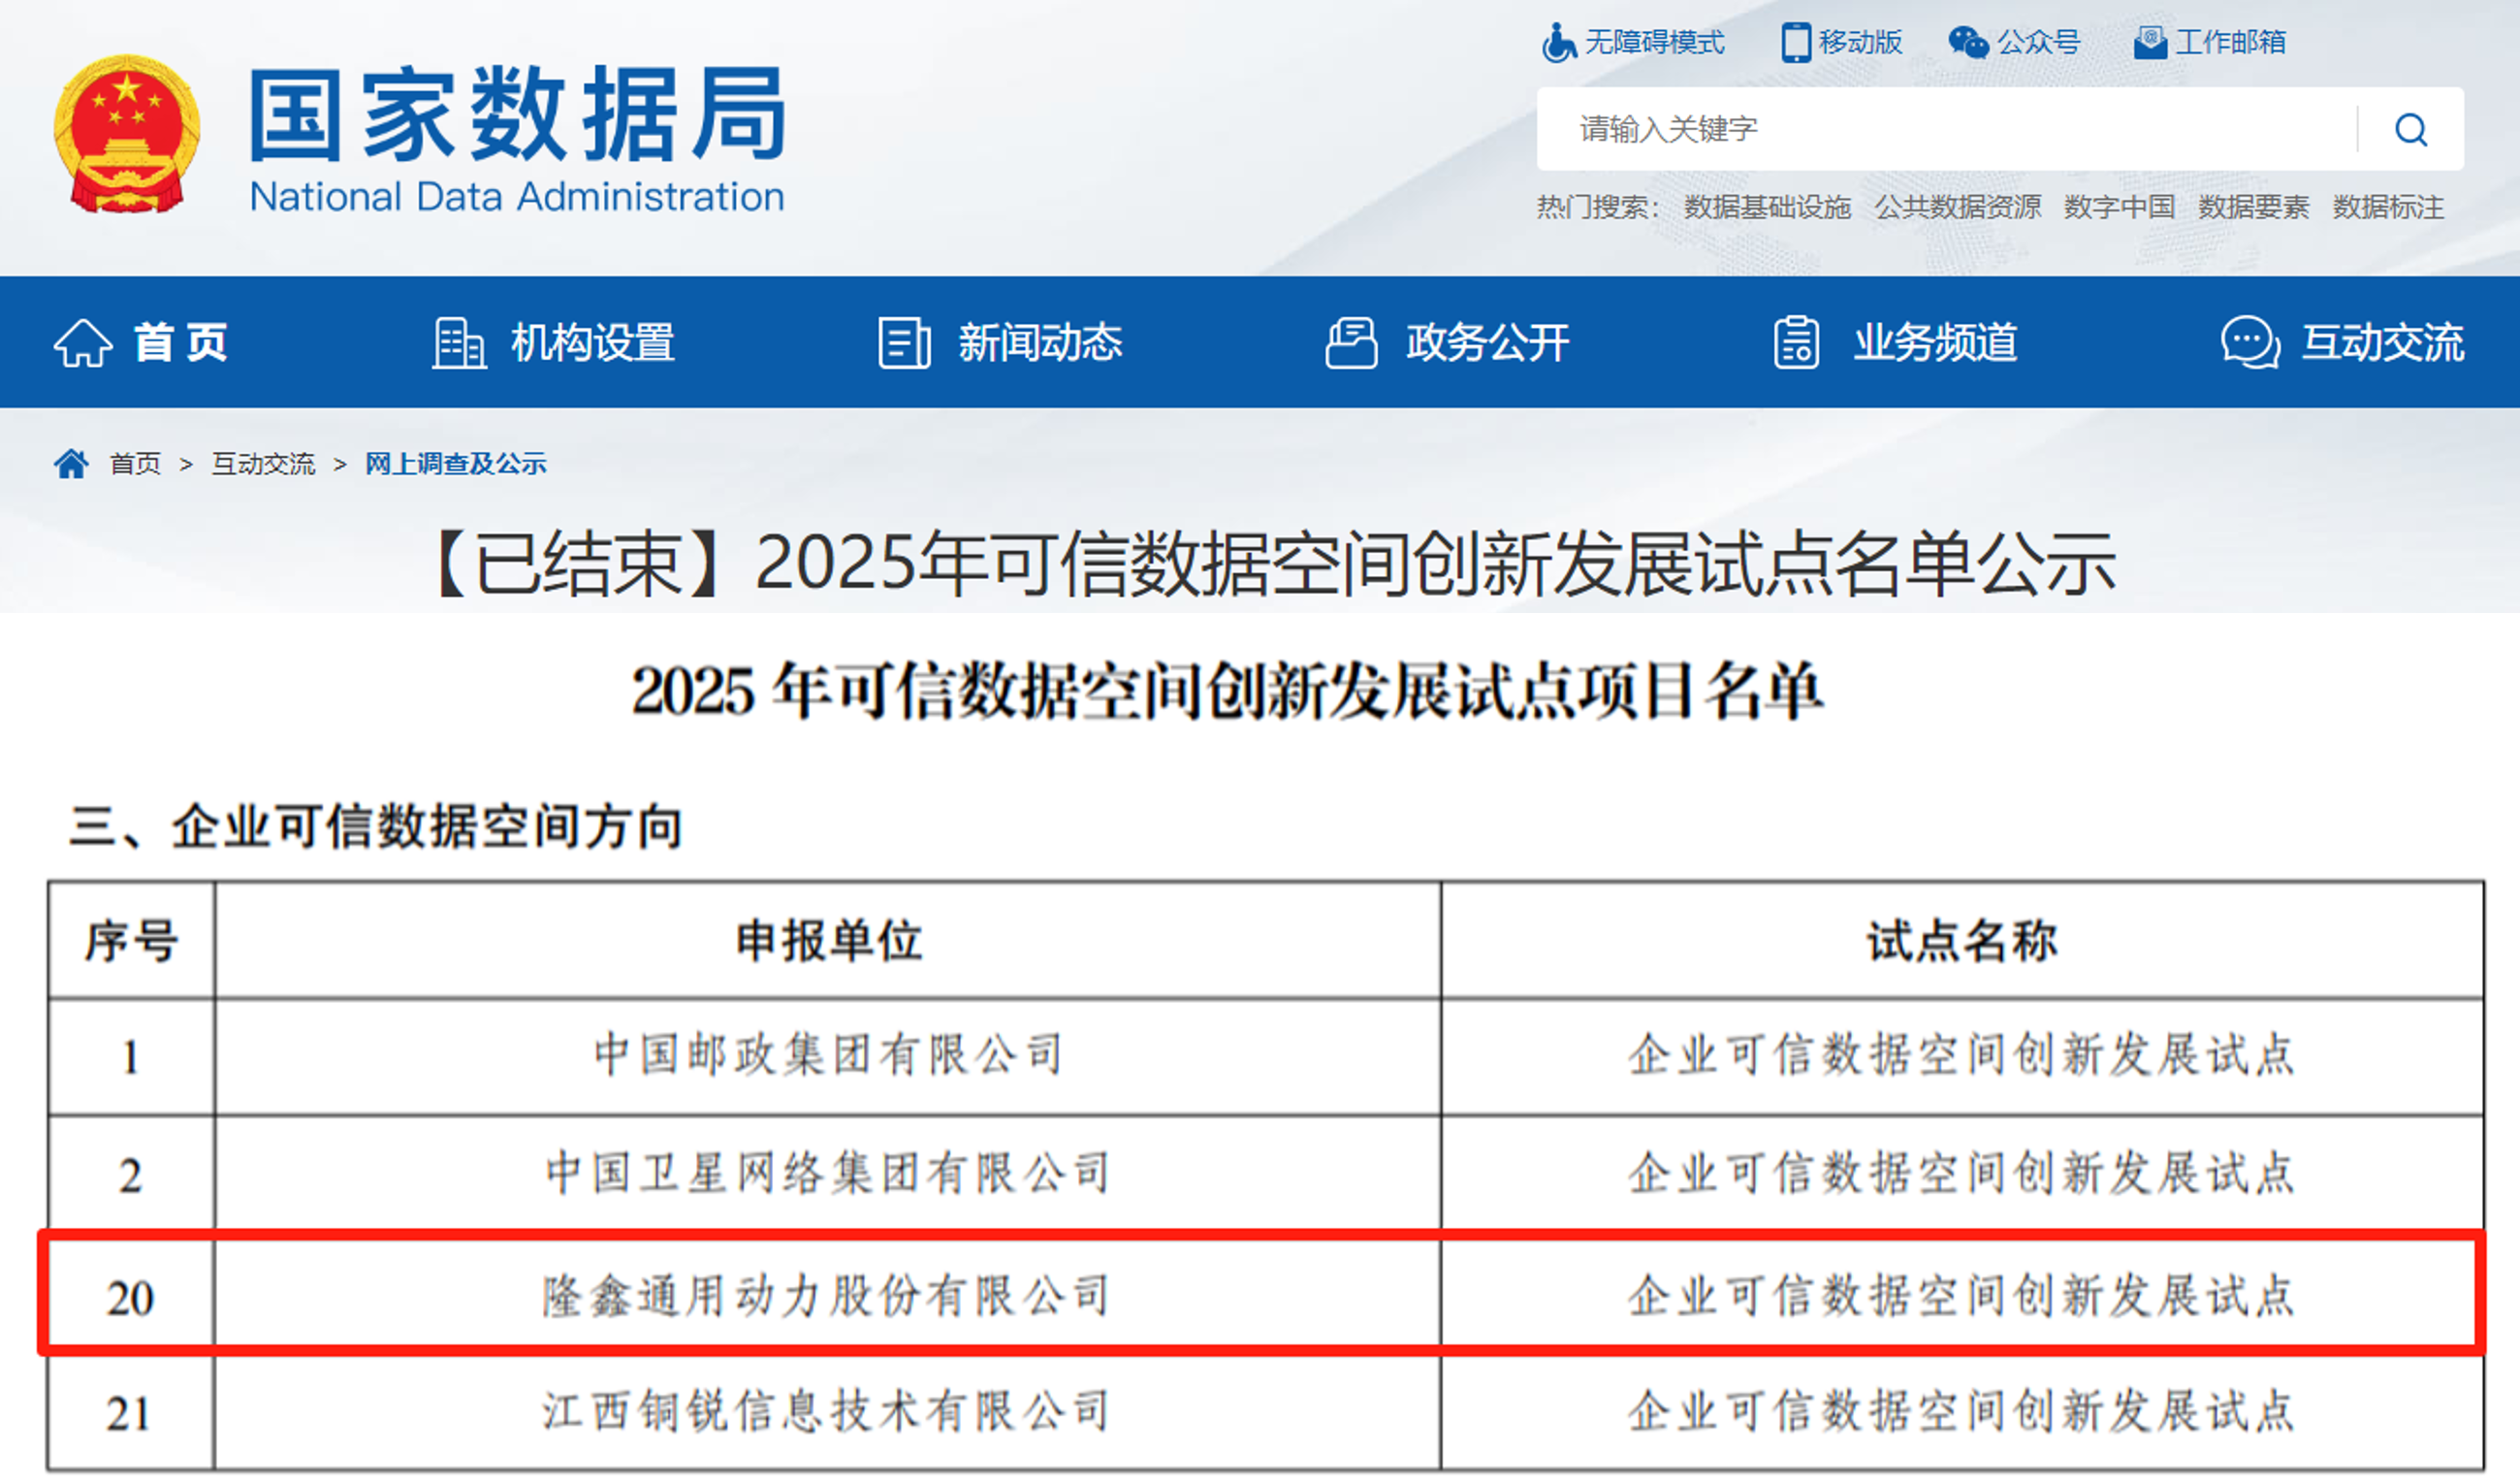The height and width of the screenshot is (1483, 2520).
Task: Click the breadcrumb house icon
Action: 71,464
